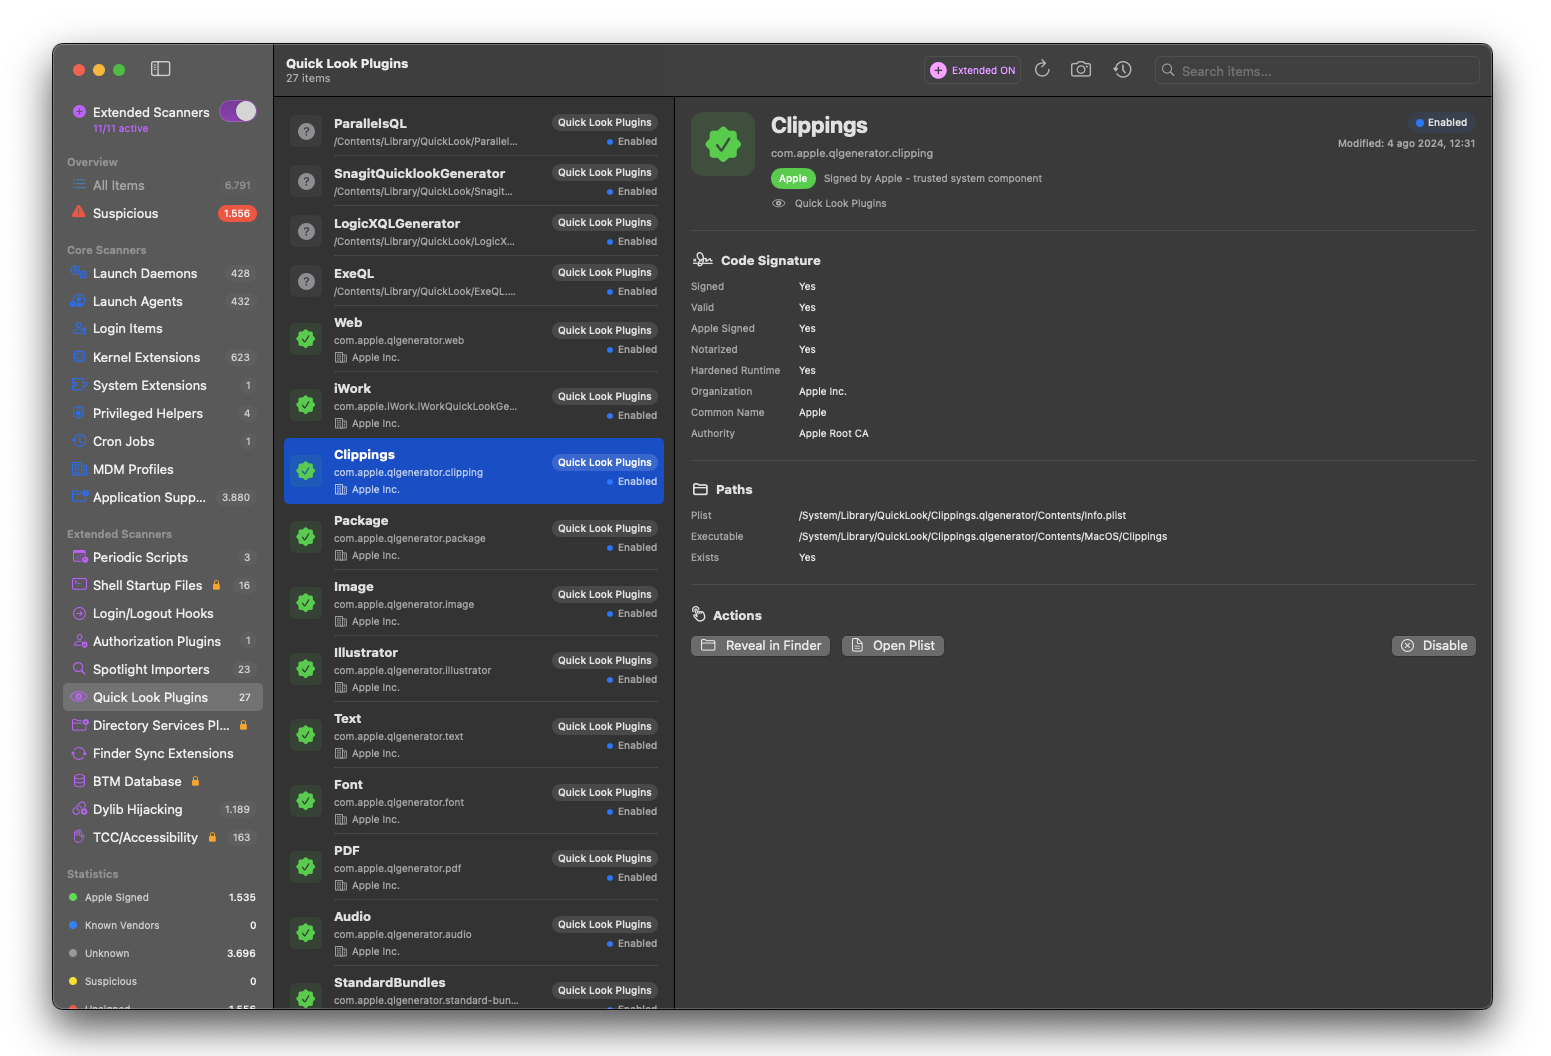This screenshot has height=1056, width=1551.
Task: Select the Audio plugin entry
Action: point(474,933)
